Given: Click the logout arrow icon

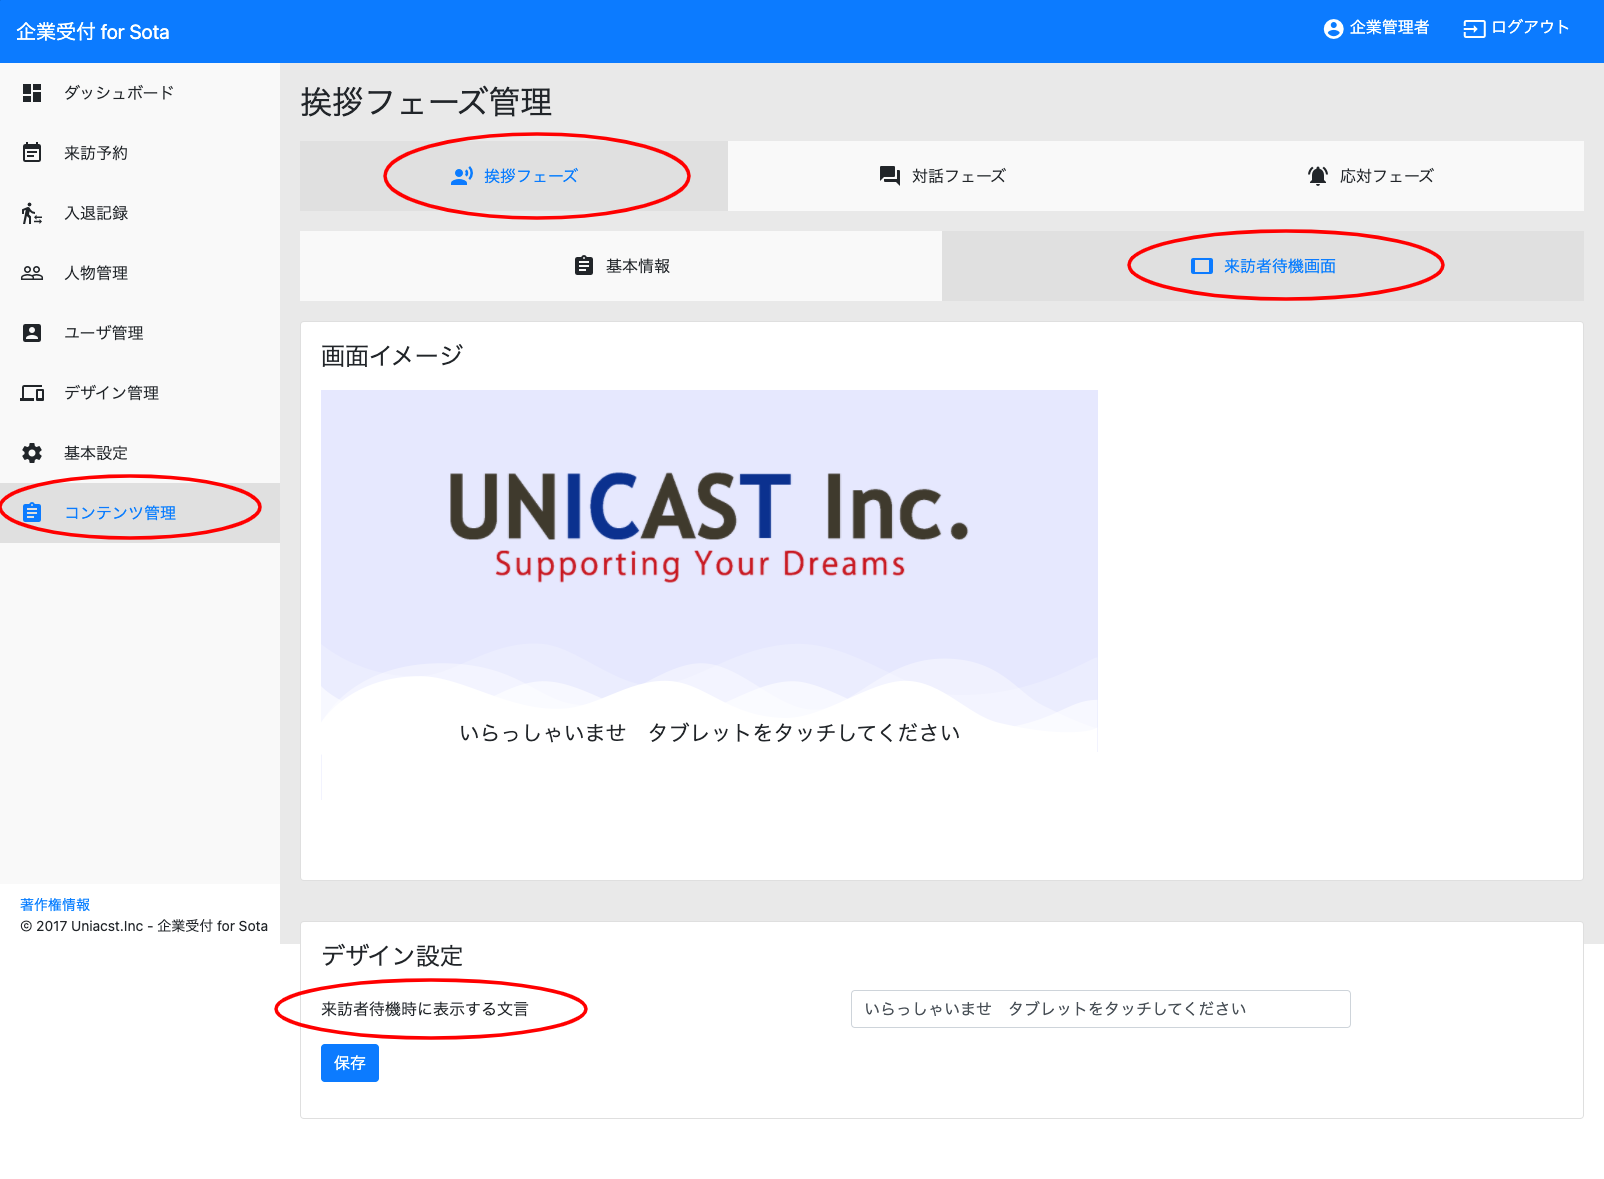Looking at the screenshot, I should click(1474, 29).
